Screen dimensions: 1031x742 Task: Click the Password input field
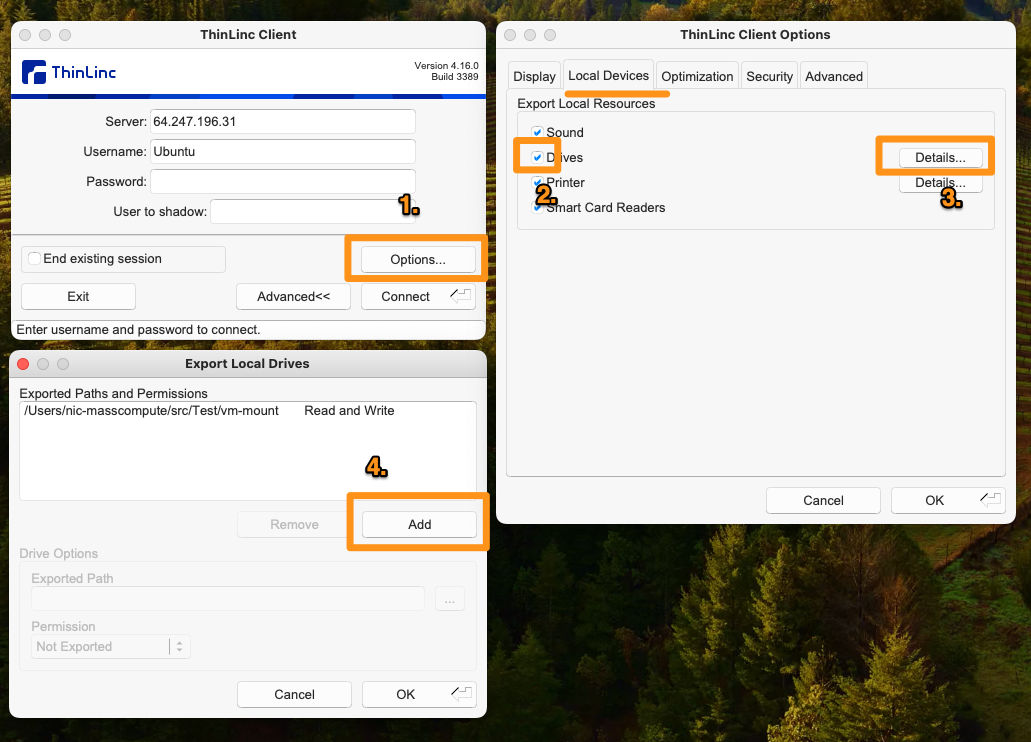(283, 182)
